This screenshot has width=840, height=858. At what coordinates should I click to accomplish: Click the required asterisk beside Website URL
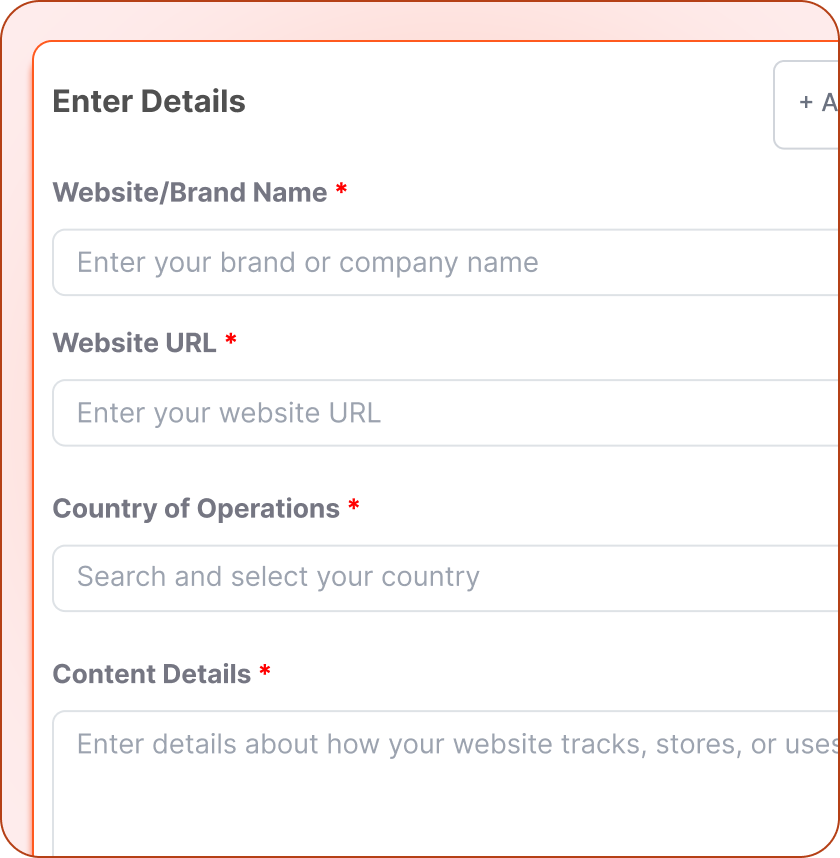pyautogui.click(x=231, y=340)
